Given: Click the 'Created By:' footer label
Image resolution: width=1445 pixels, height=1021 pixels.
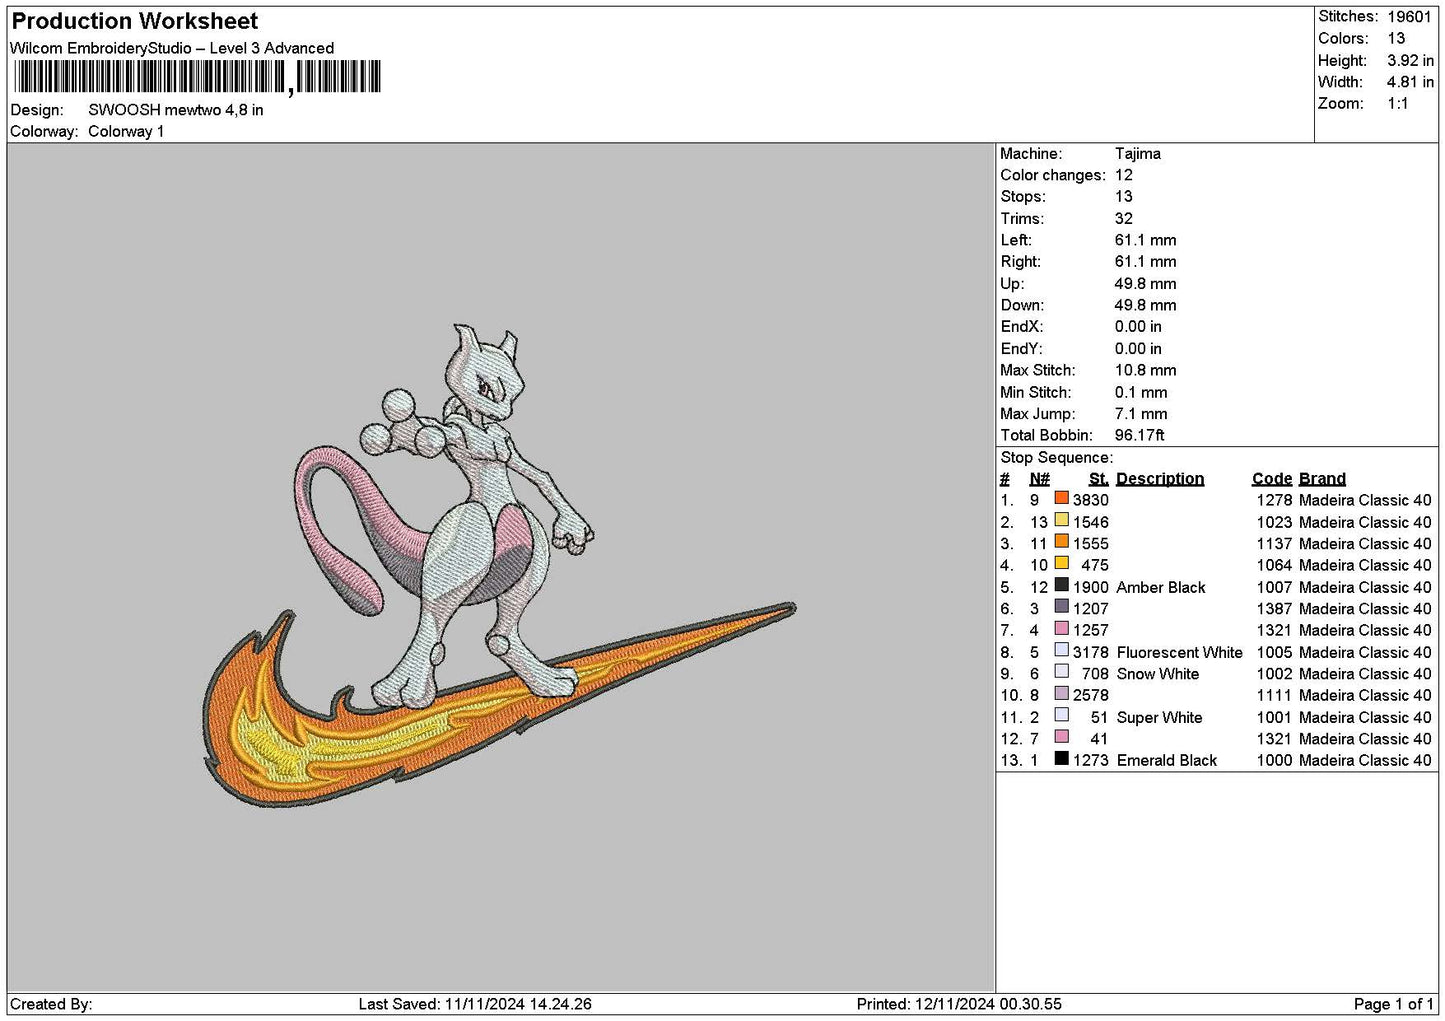Looking at the screenshot, I should 51,1004.
